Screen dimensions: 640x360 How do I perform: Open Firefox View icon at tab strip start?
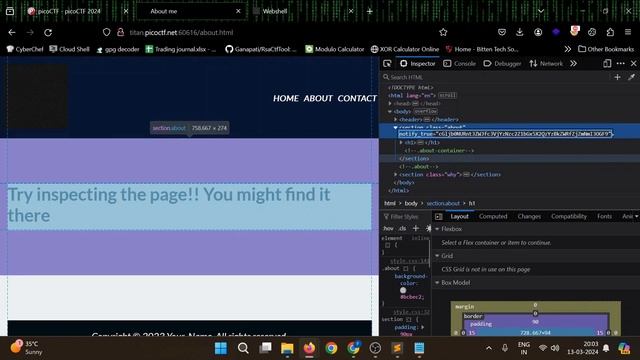point(10,11)
